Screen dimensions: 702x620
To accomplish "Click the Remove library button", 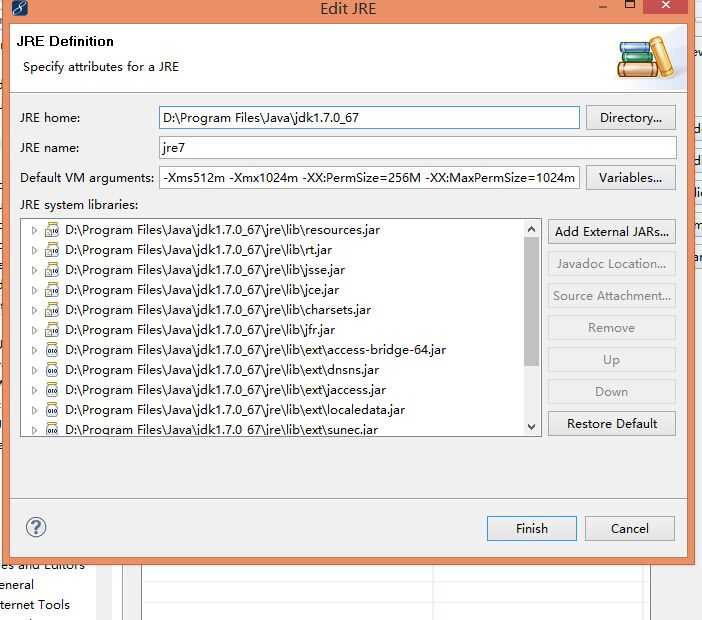I will 612,328.
